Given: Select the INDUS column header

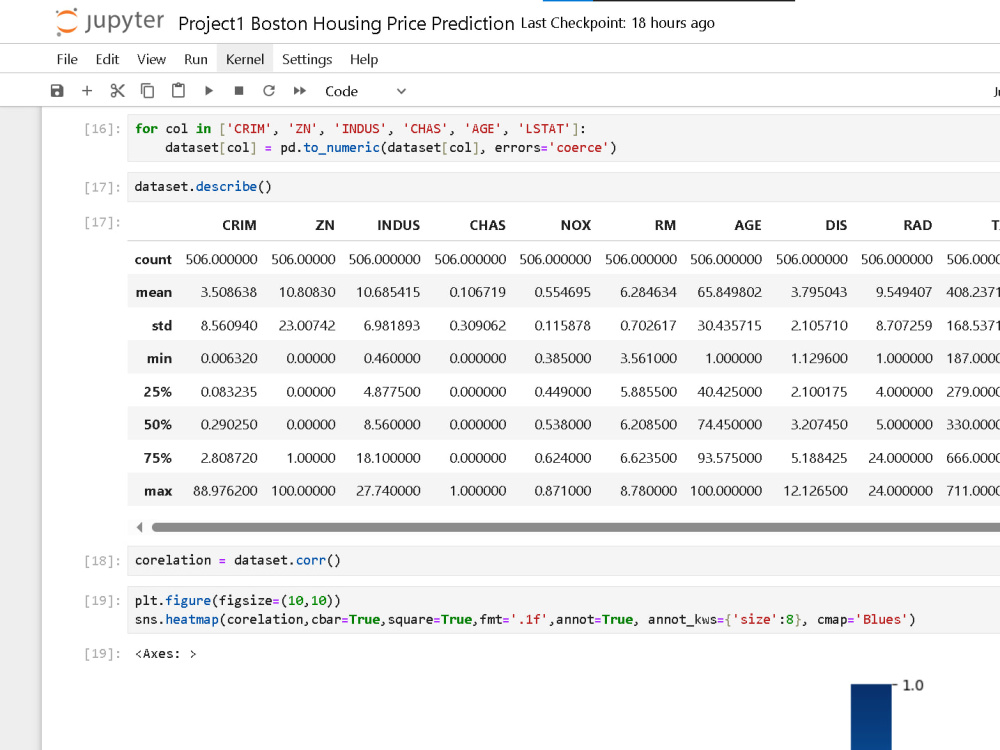Looking at the screenshot, I should 398,225.
